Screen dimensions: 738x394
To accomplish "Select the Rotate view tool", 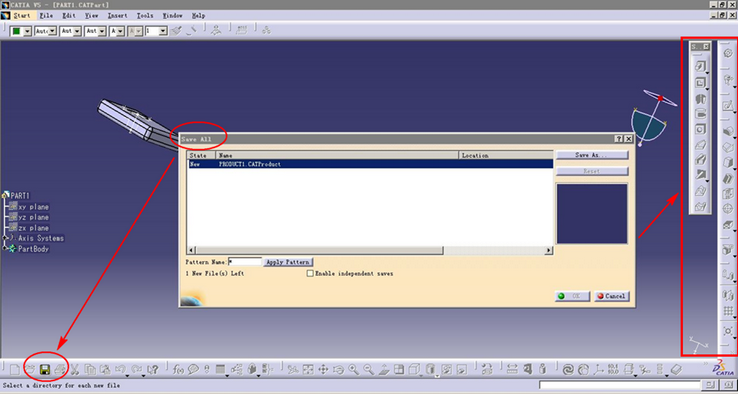I will [338, 370].
